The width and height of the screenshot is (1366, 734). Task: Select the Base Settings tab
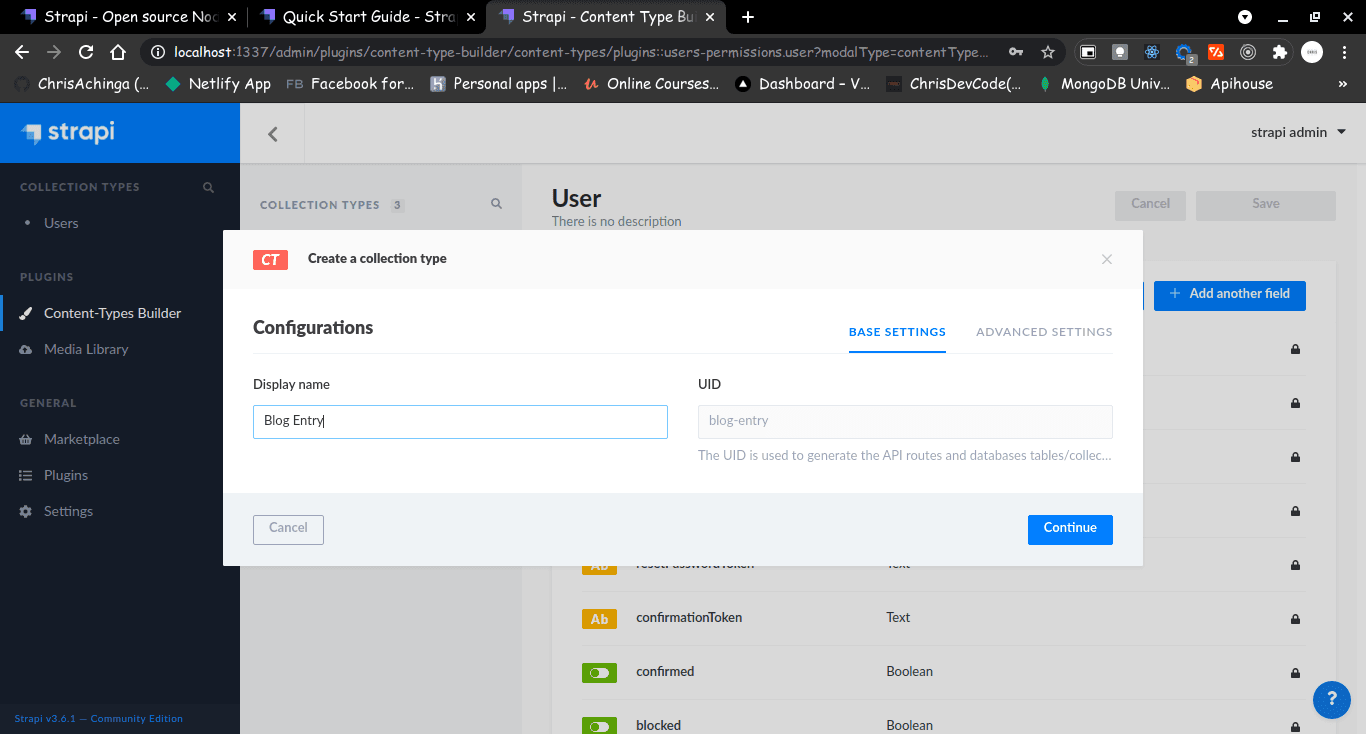[897, 332]
